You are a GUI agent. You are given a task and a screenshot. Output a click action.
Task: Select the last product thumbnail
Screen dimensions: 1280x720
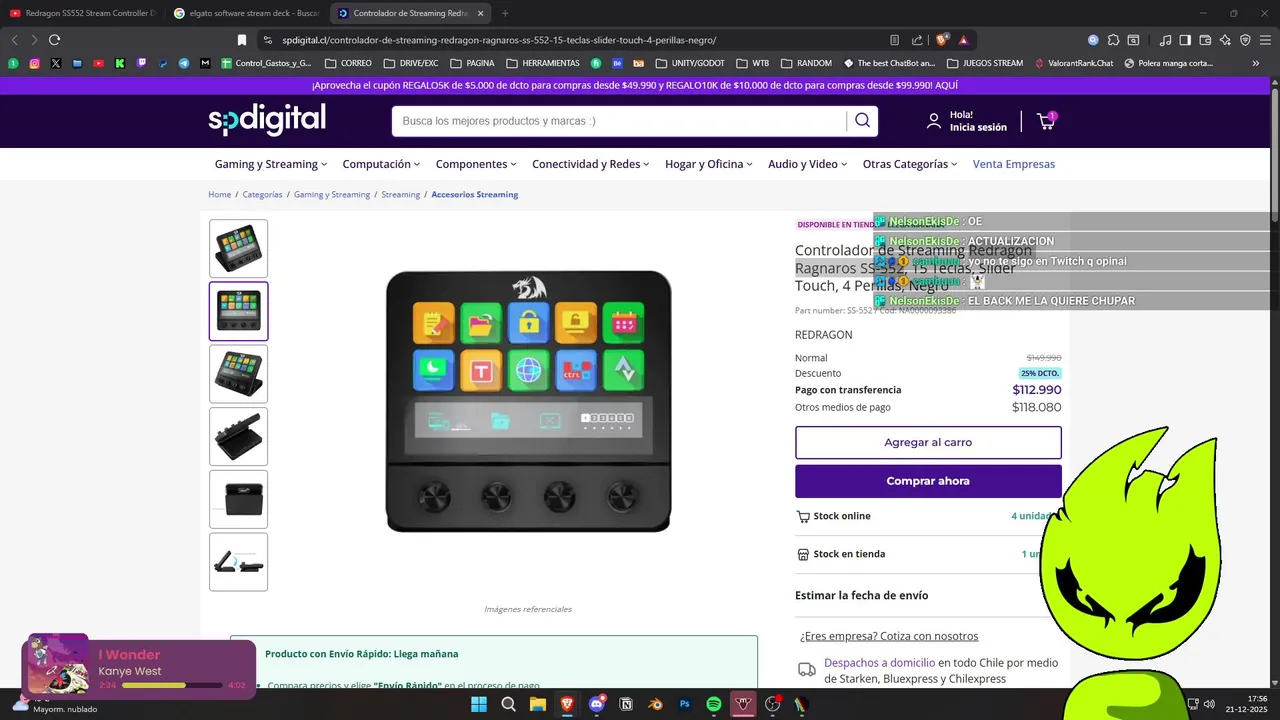(238, 562)
